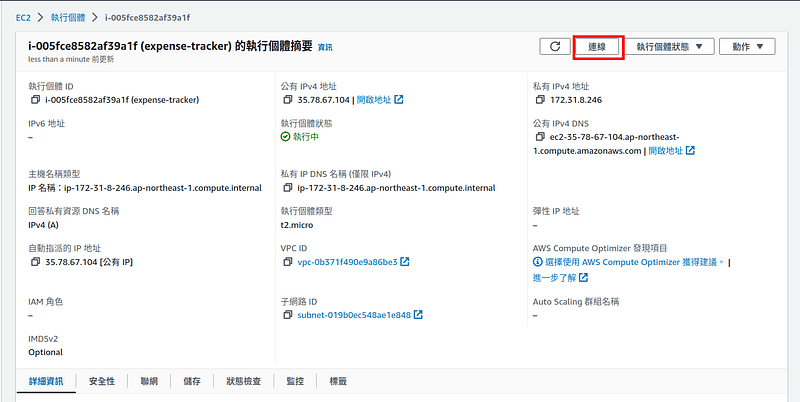The height and width of the screenshot is (402, 800).
Task: Switch to the 狀態檢查 tab
Action: (x=244, y=381)
